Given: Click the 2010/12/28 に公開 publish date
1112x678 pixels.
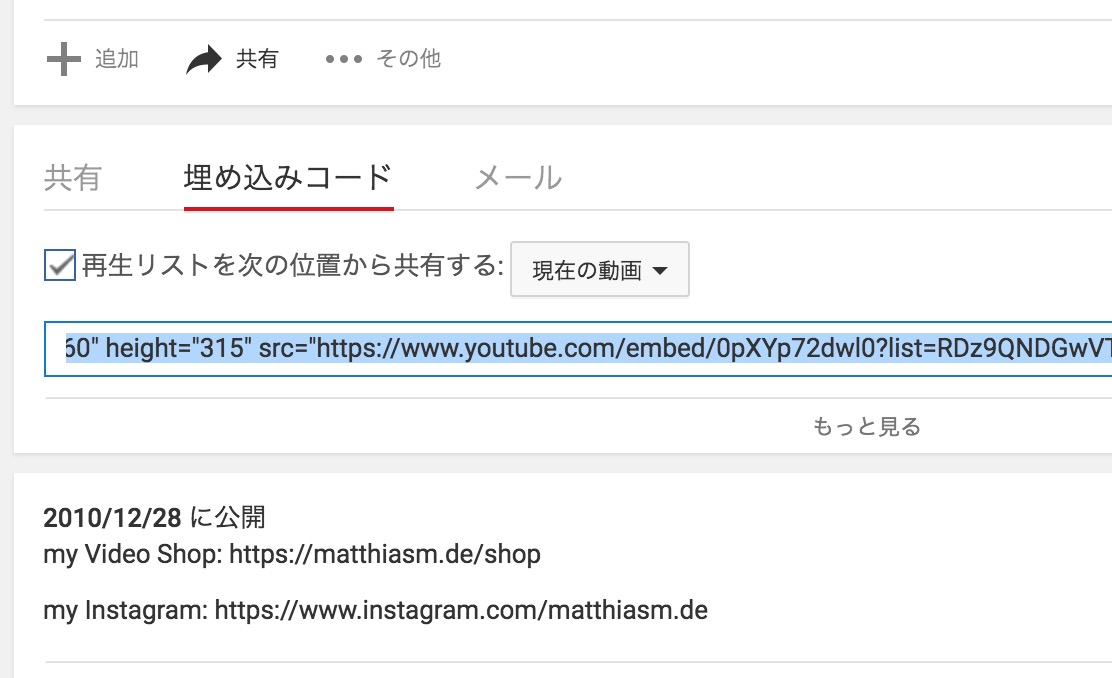Looking at the screenshot, I should pyautogui.click(x=154, y=518).
